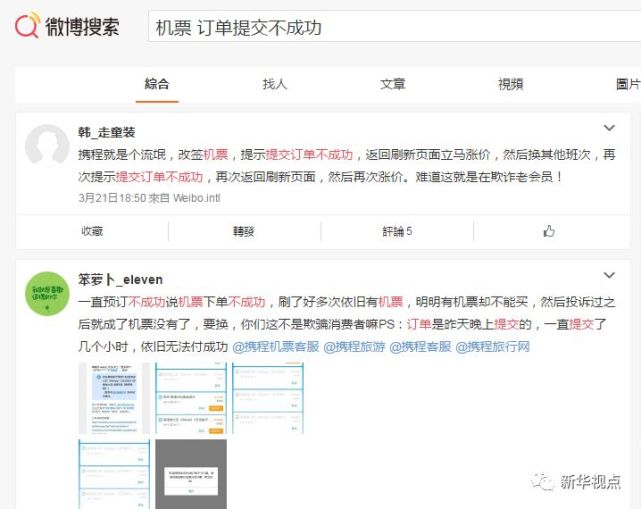Open third thumbnail in top image row

(268, 398)
